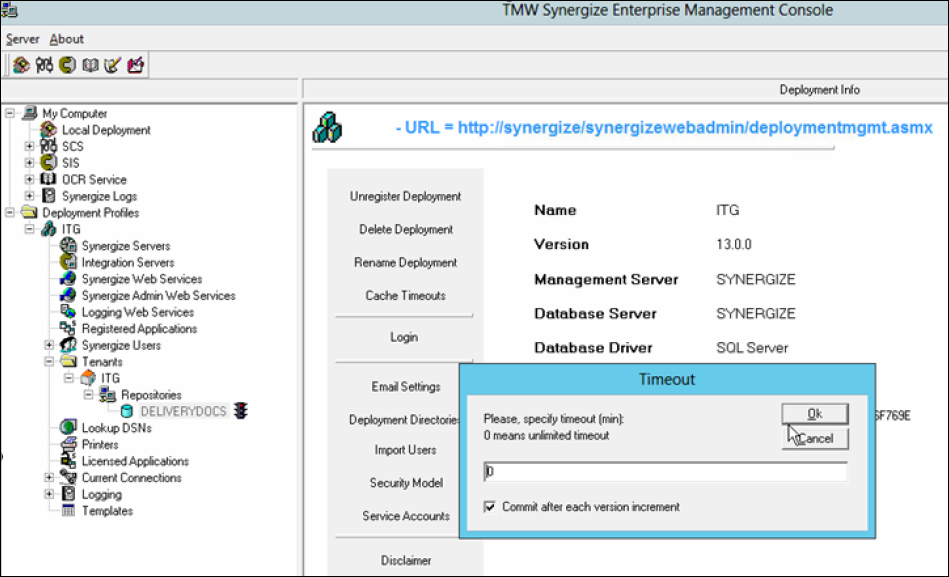
Task: Click Unregister Deployment
Action: click(406, 196)
